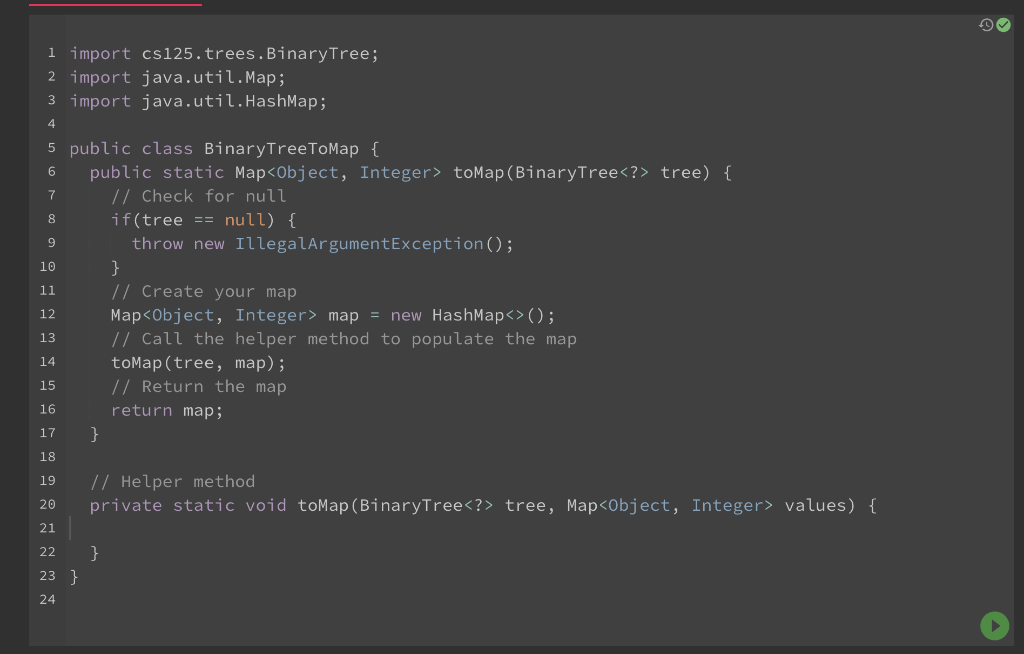Click line number 8 in the gutter
1024x654 pixels.
pyautogui.click(x=50, y=219)
